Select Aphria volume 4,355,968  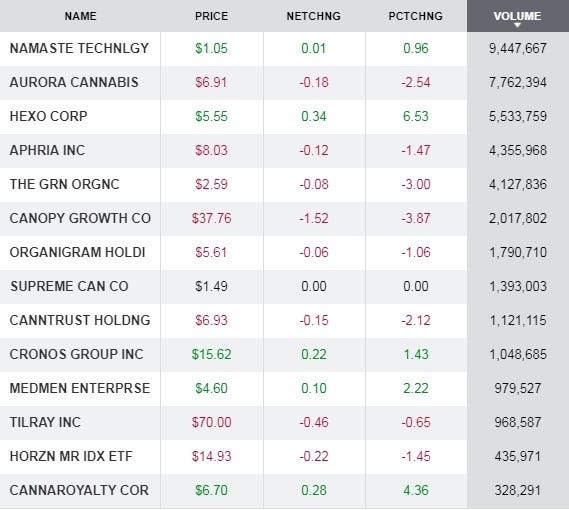pos(517,150)
